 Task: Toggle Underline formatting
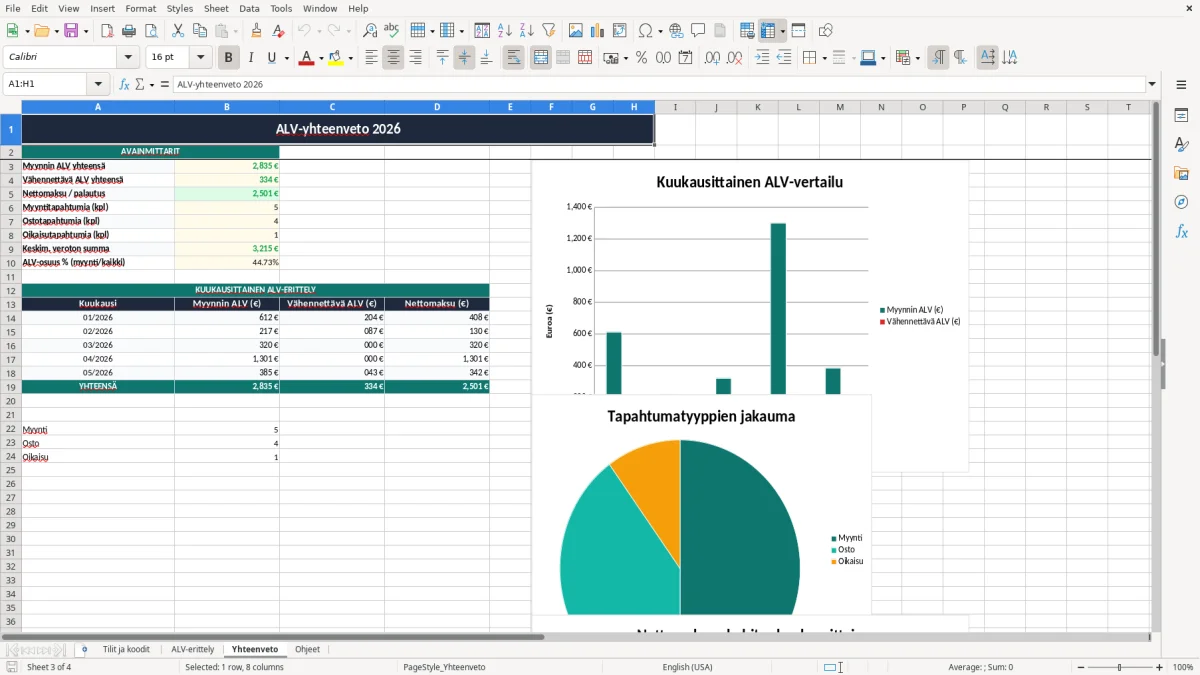click(271, 58)
